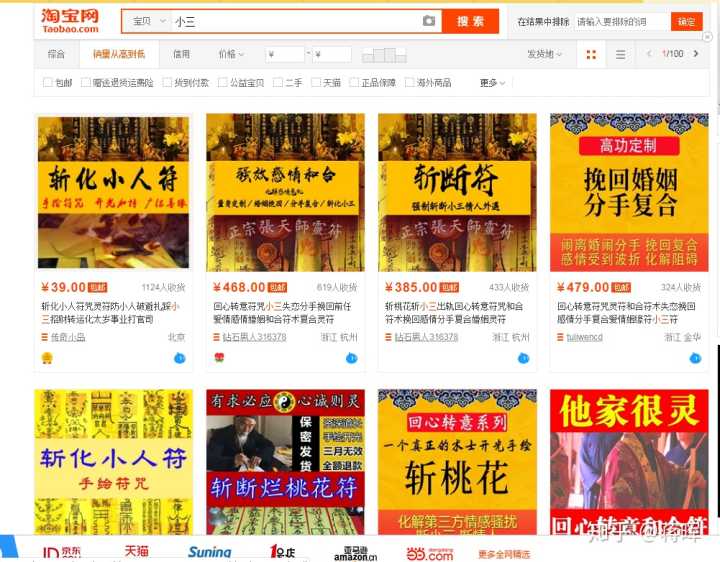Image resolution: width=720 pixels, height=562 pixels.
Task: Tick the 公益宝贝 checkbox
Action: [222, 82]
